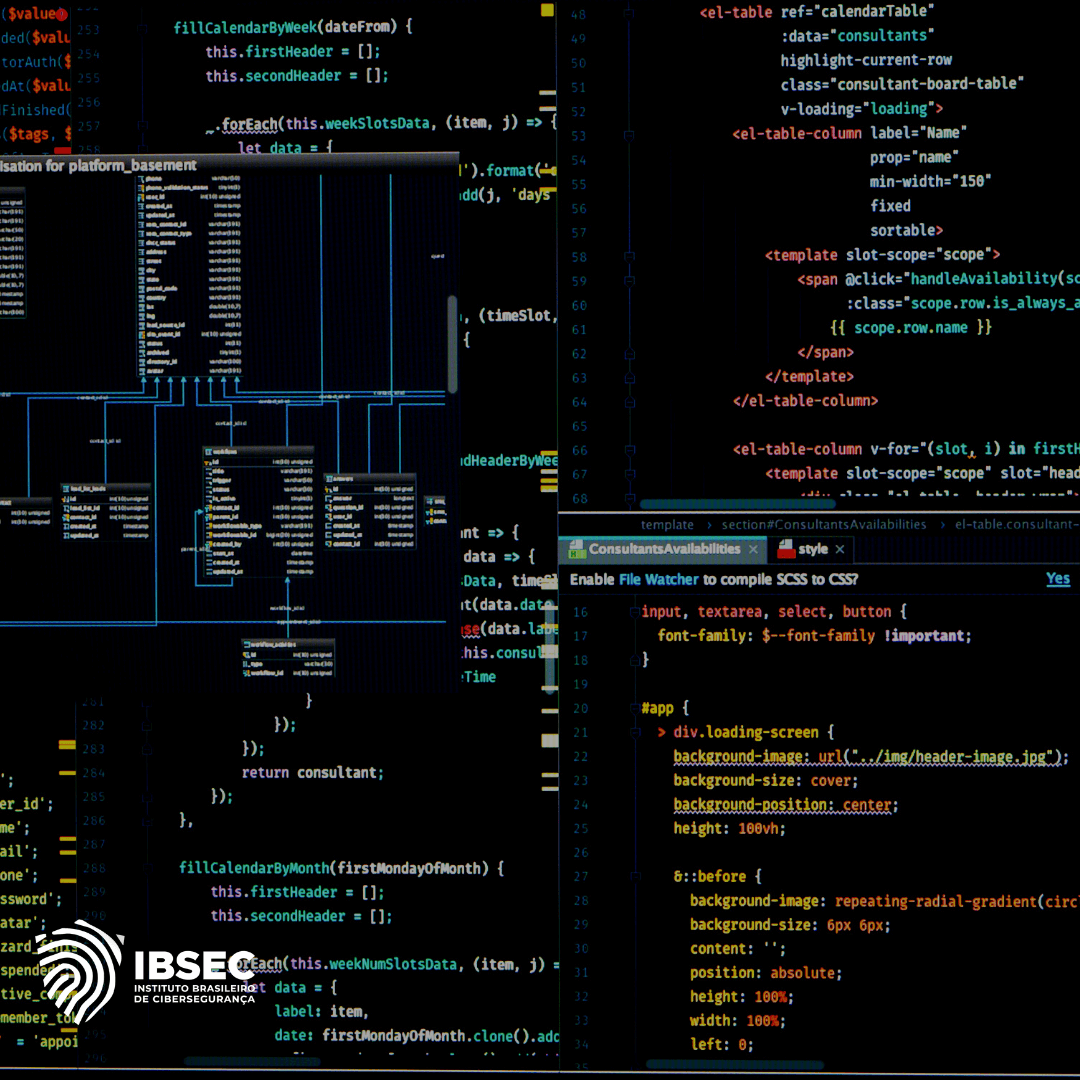Click the 'sortable>' attribute

point(906,230)
